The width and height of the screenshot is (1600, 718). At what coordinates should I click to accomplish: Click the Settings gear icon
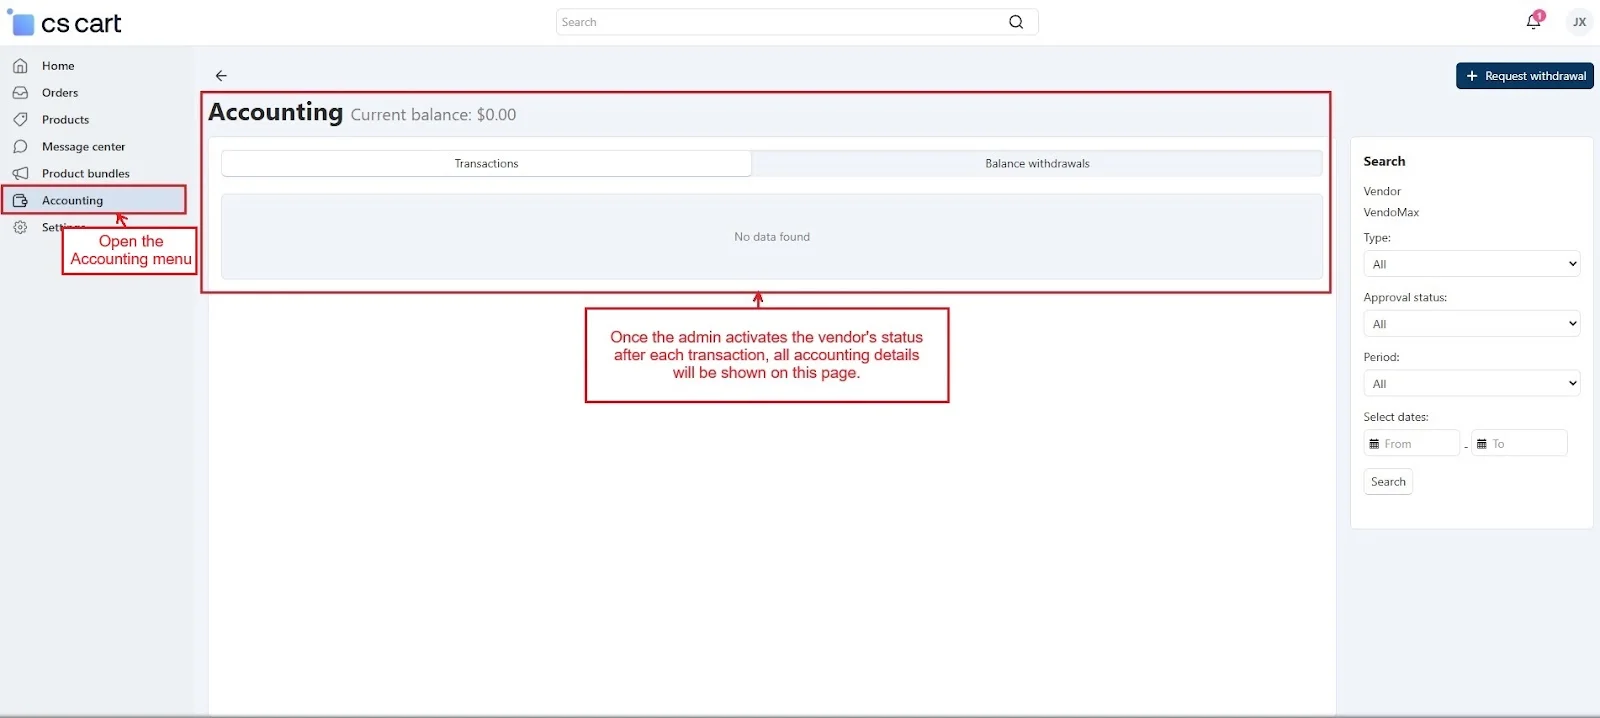pos(20,228)
